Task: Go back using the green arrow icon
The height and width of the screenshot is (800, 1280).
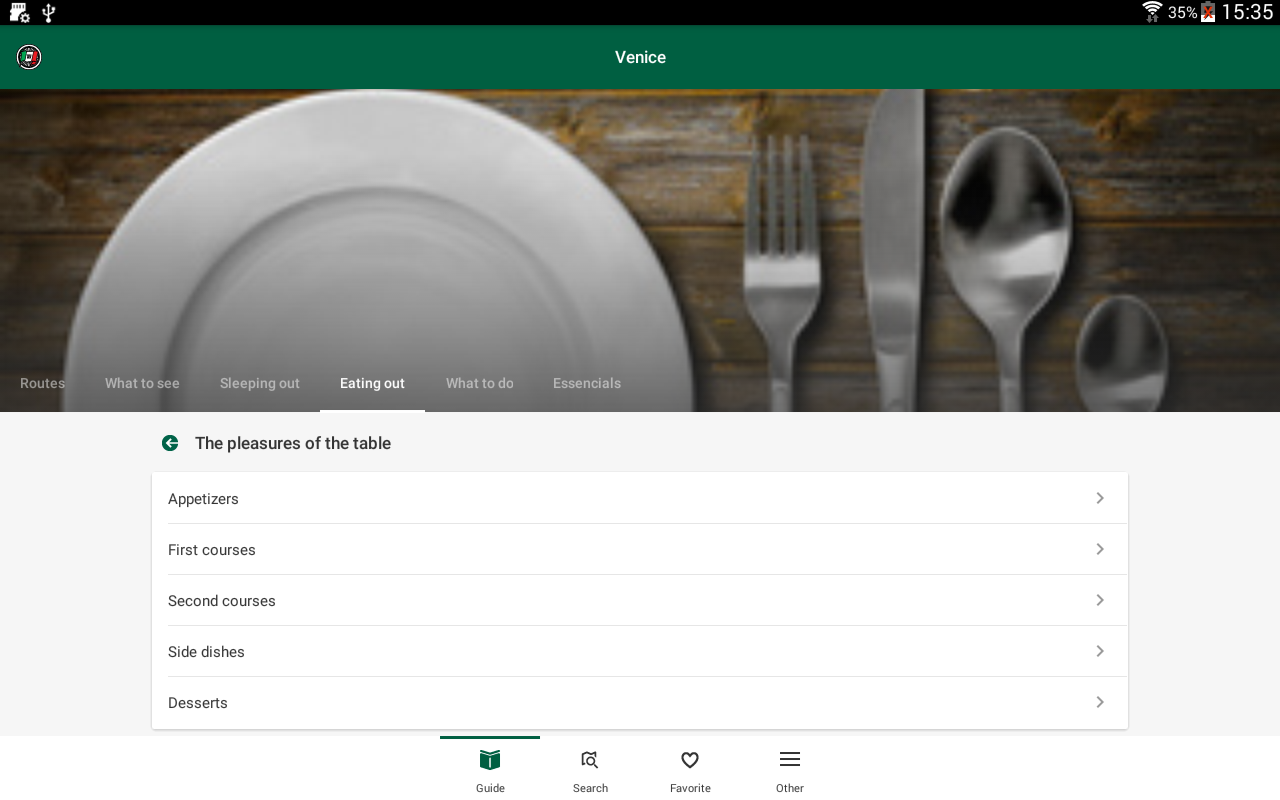Action: point(170,443)
